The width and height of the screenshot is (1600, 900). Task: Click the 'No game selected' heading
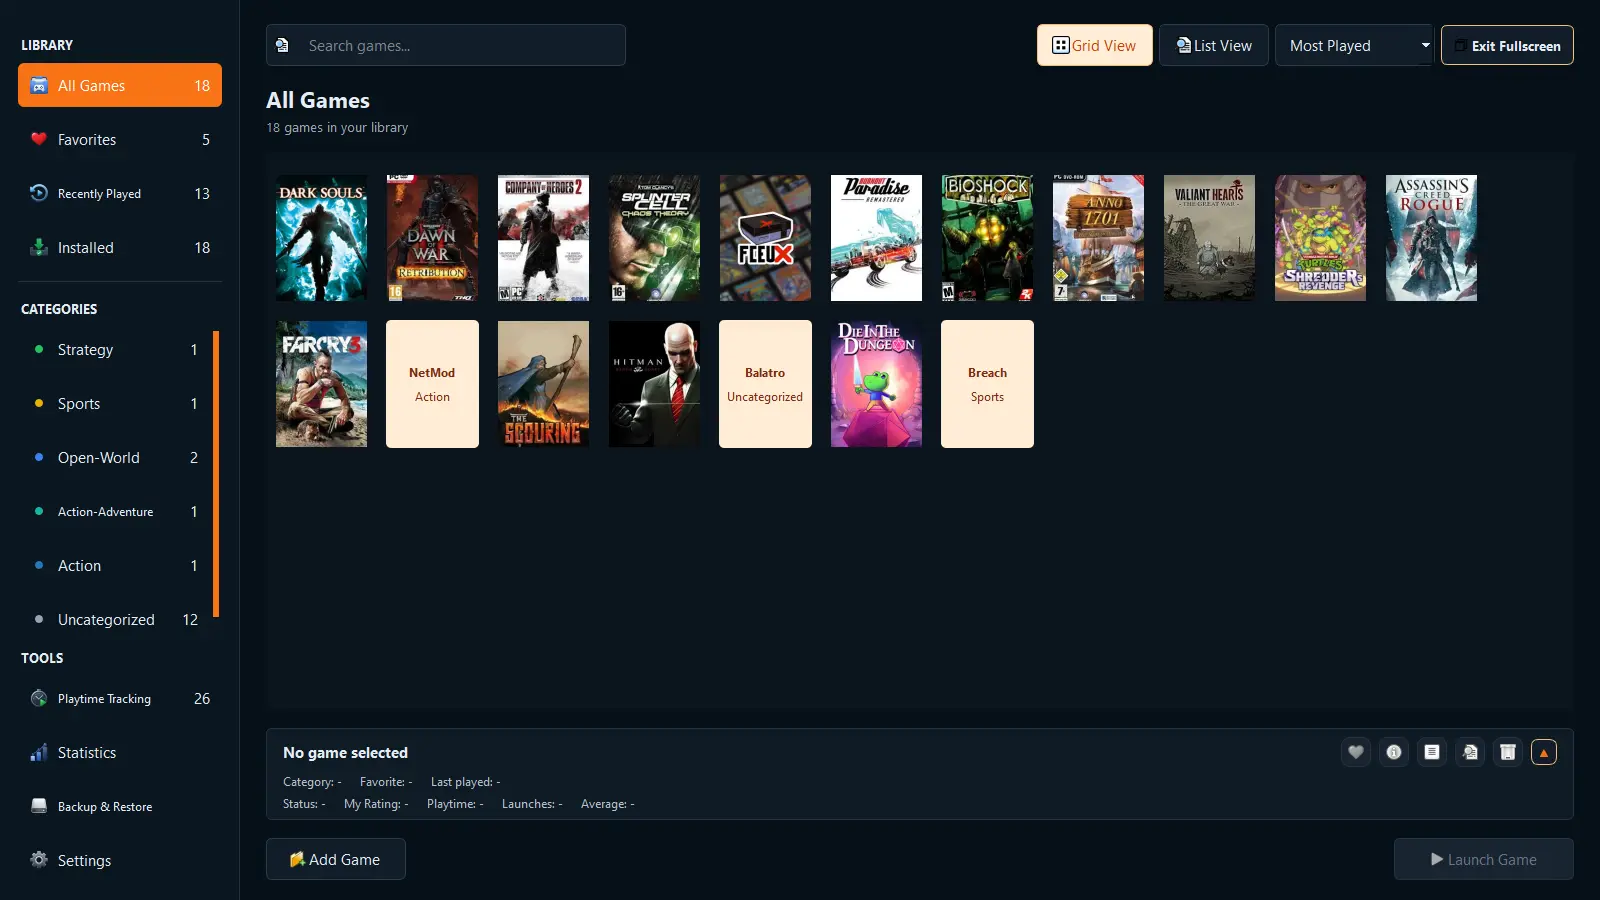pos(345,753)
